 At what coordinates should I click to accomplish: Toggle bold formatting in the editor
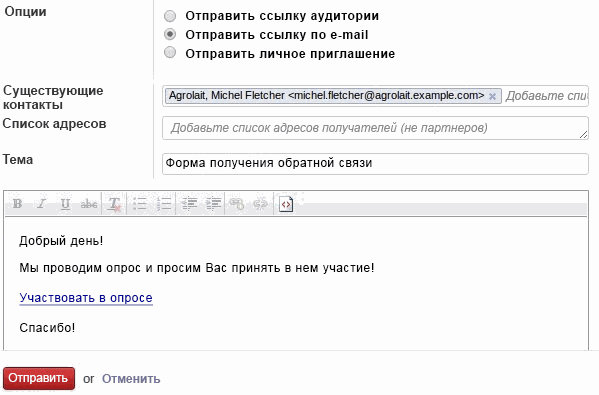(x=17, y=204)
